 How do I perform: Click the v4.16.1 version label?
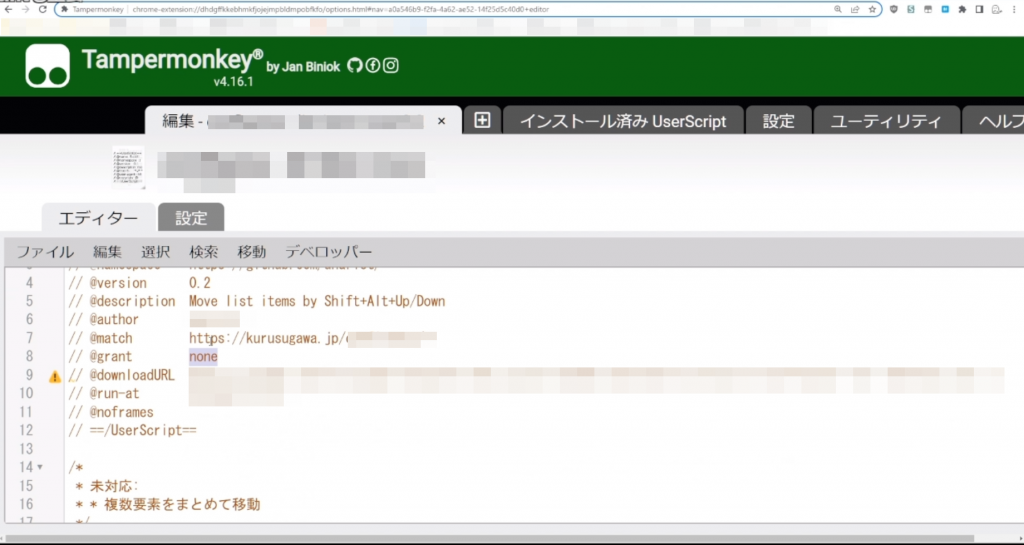click(233, 82)
